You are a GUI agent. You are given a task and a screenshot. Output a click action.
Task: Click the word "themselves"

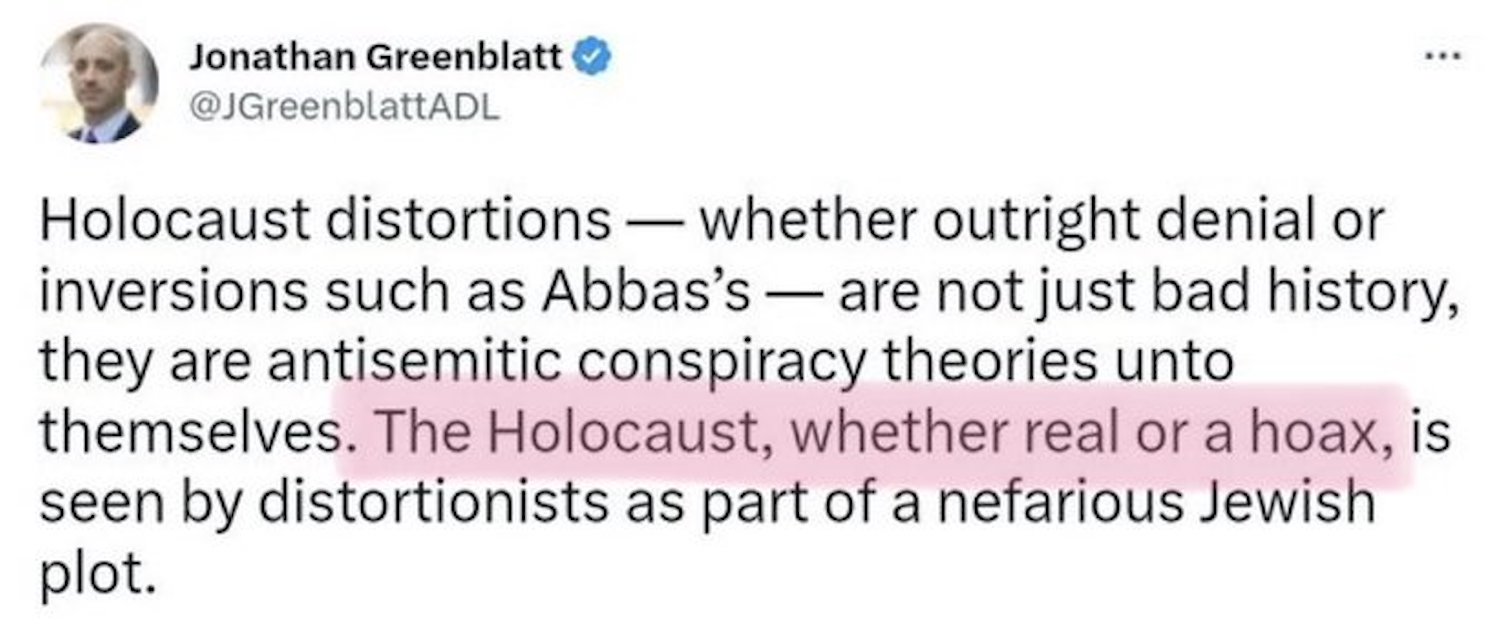190,437
